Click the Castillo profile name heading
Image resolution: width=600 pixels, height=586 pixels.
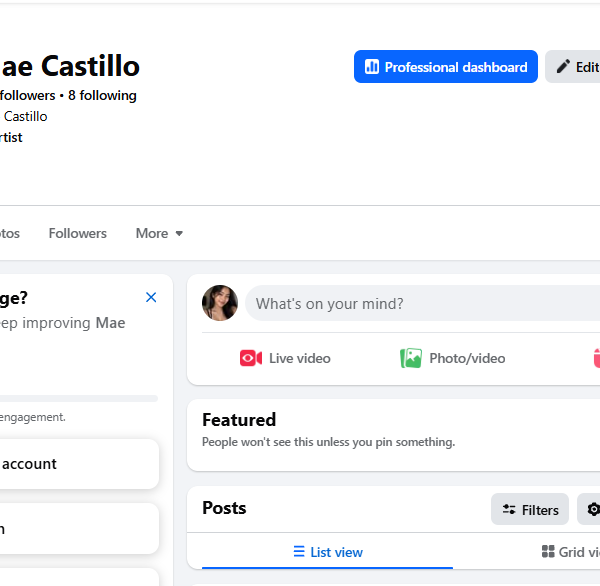pos(70,66)
